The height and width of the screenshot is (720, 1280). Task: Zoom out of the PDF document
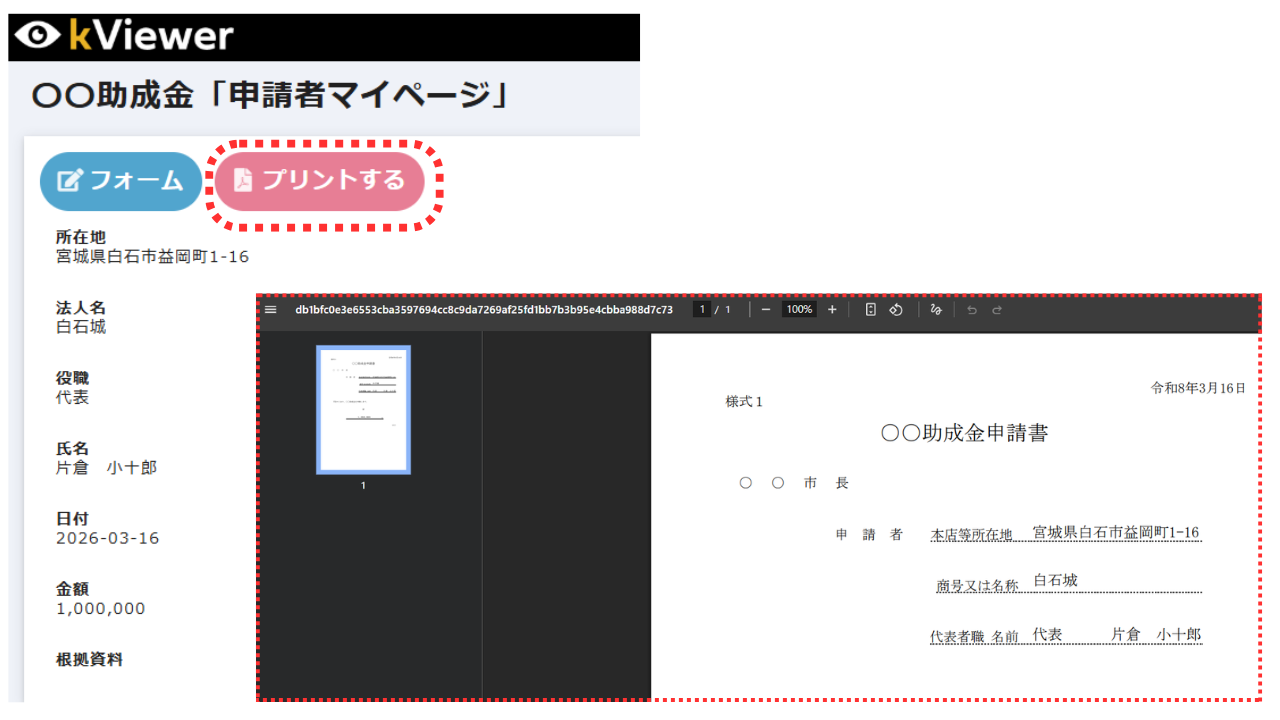click(x=765, y=309)
